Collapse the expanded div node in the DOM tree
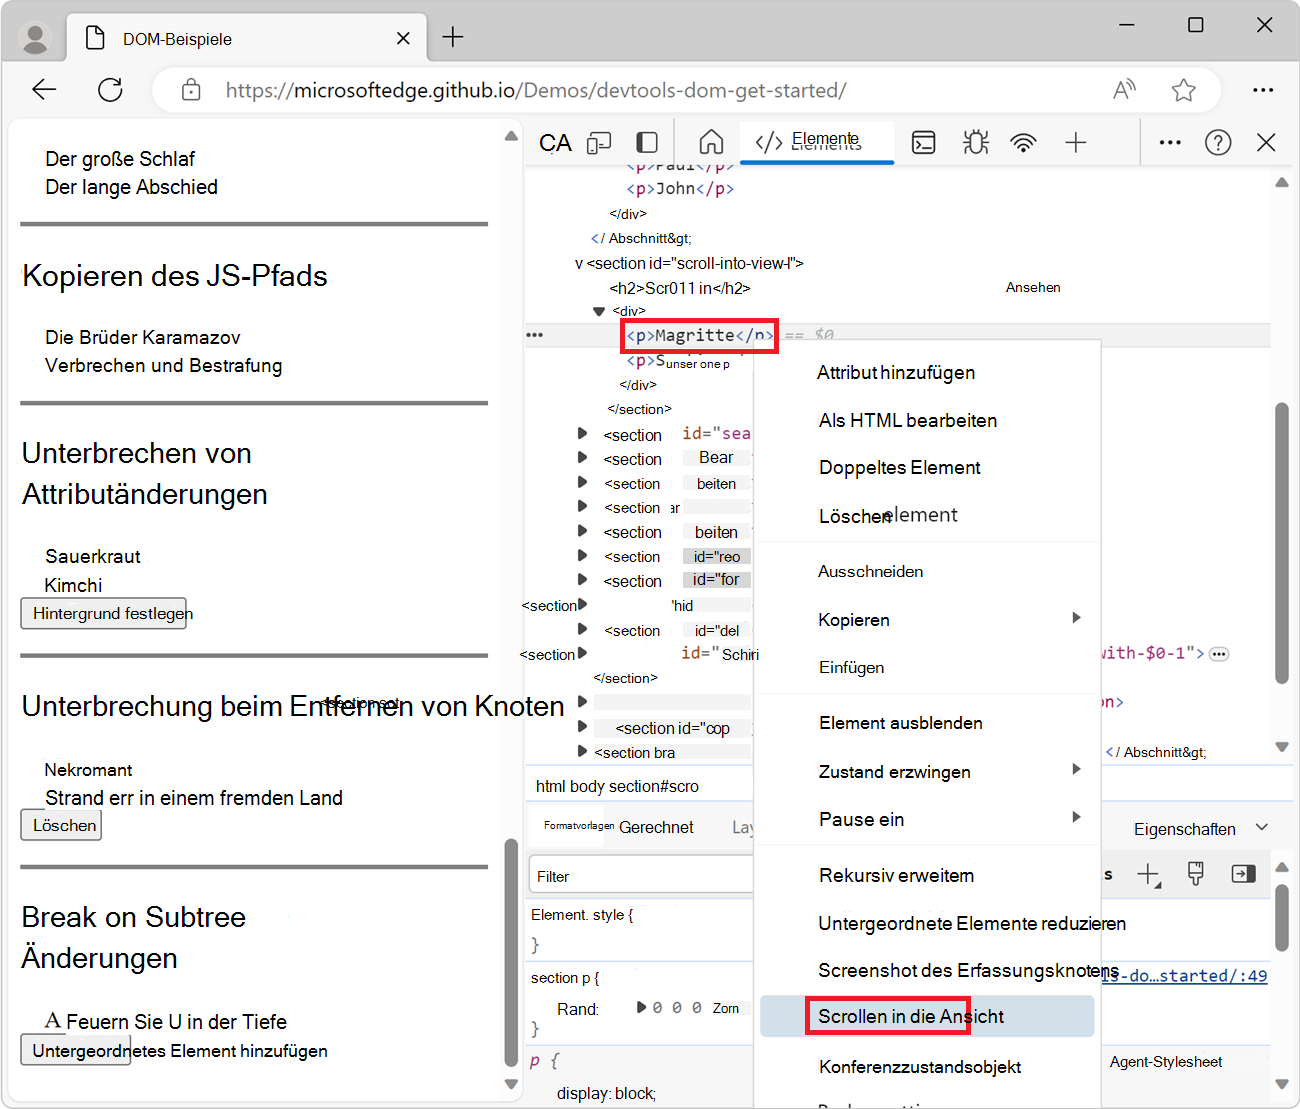 [x=599, y=311]
